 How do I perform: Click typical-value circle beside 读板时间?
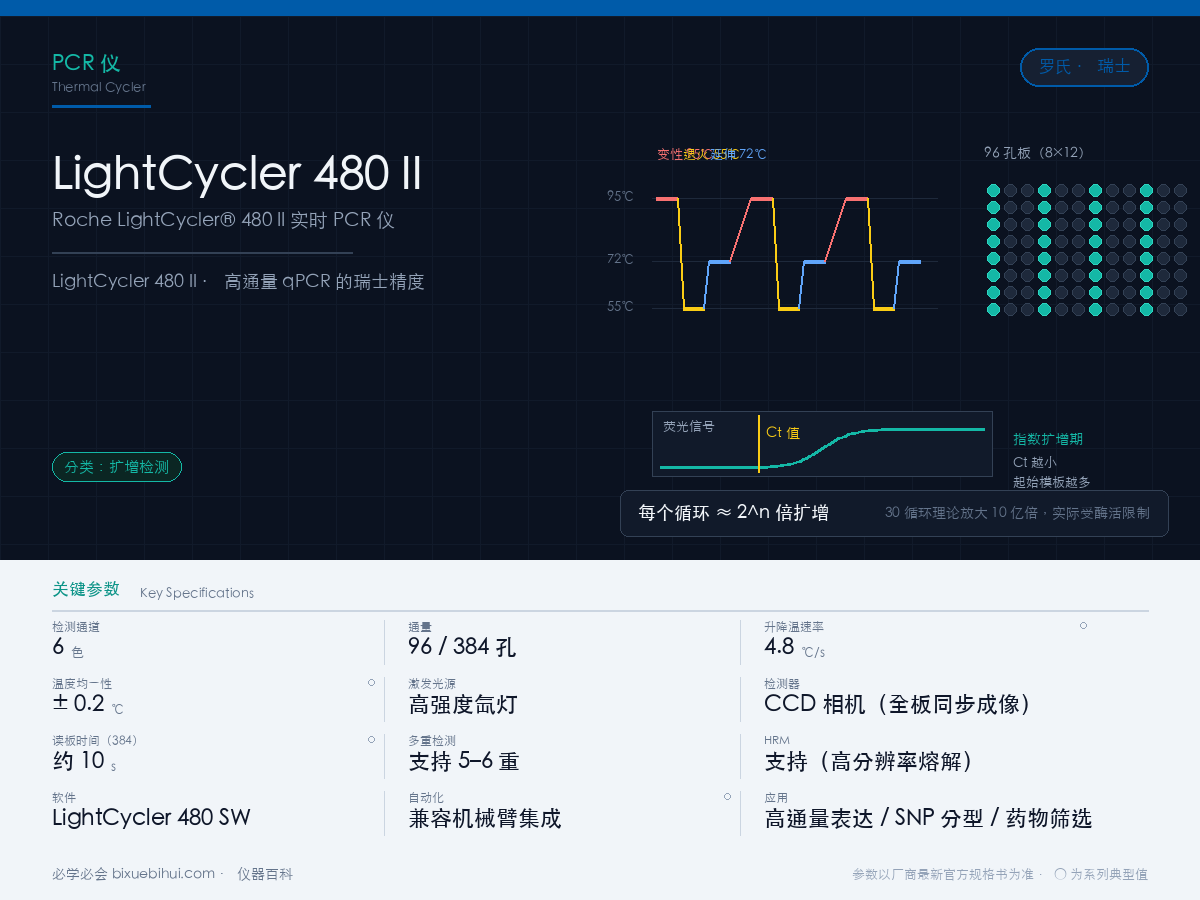pos(371,739)
